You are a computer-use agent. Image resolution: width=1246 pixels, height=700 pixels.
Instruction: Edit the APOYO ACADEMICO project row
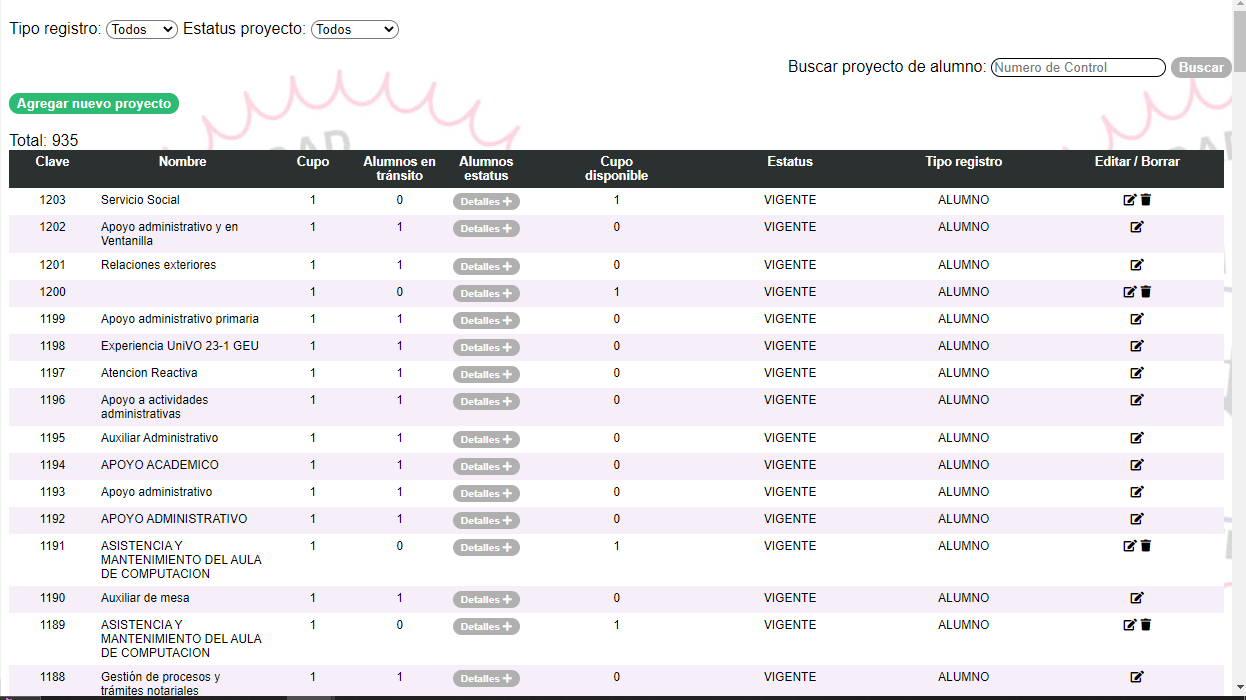(1137, 465)
